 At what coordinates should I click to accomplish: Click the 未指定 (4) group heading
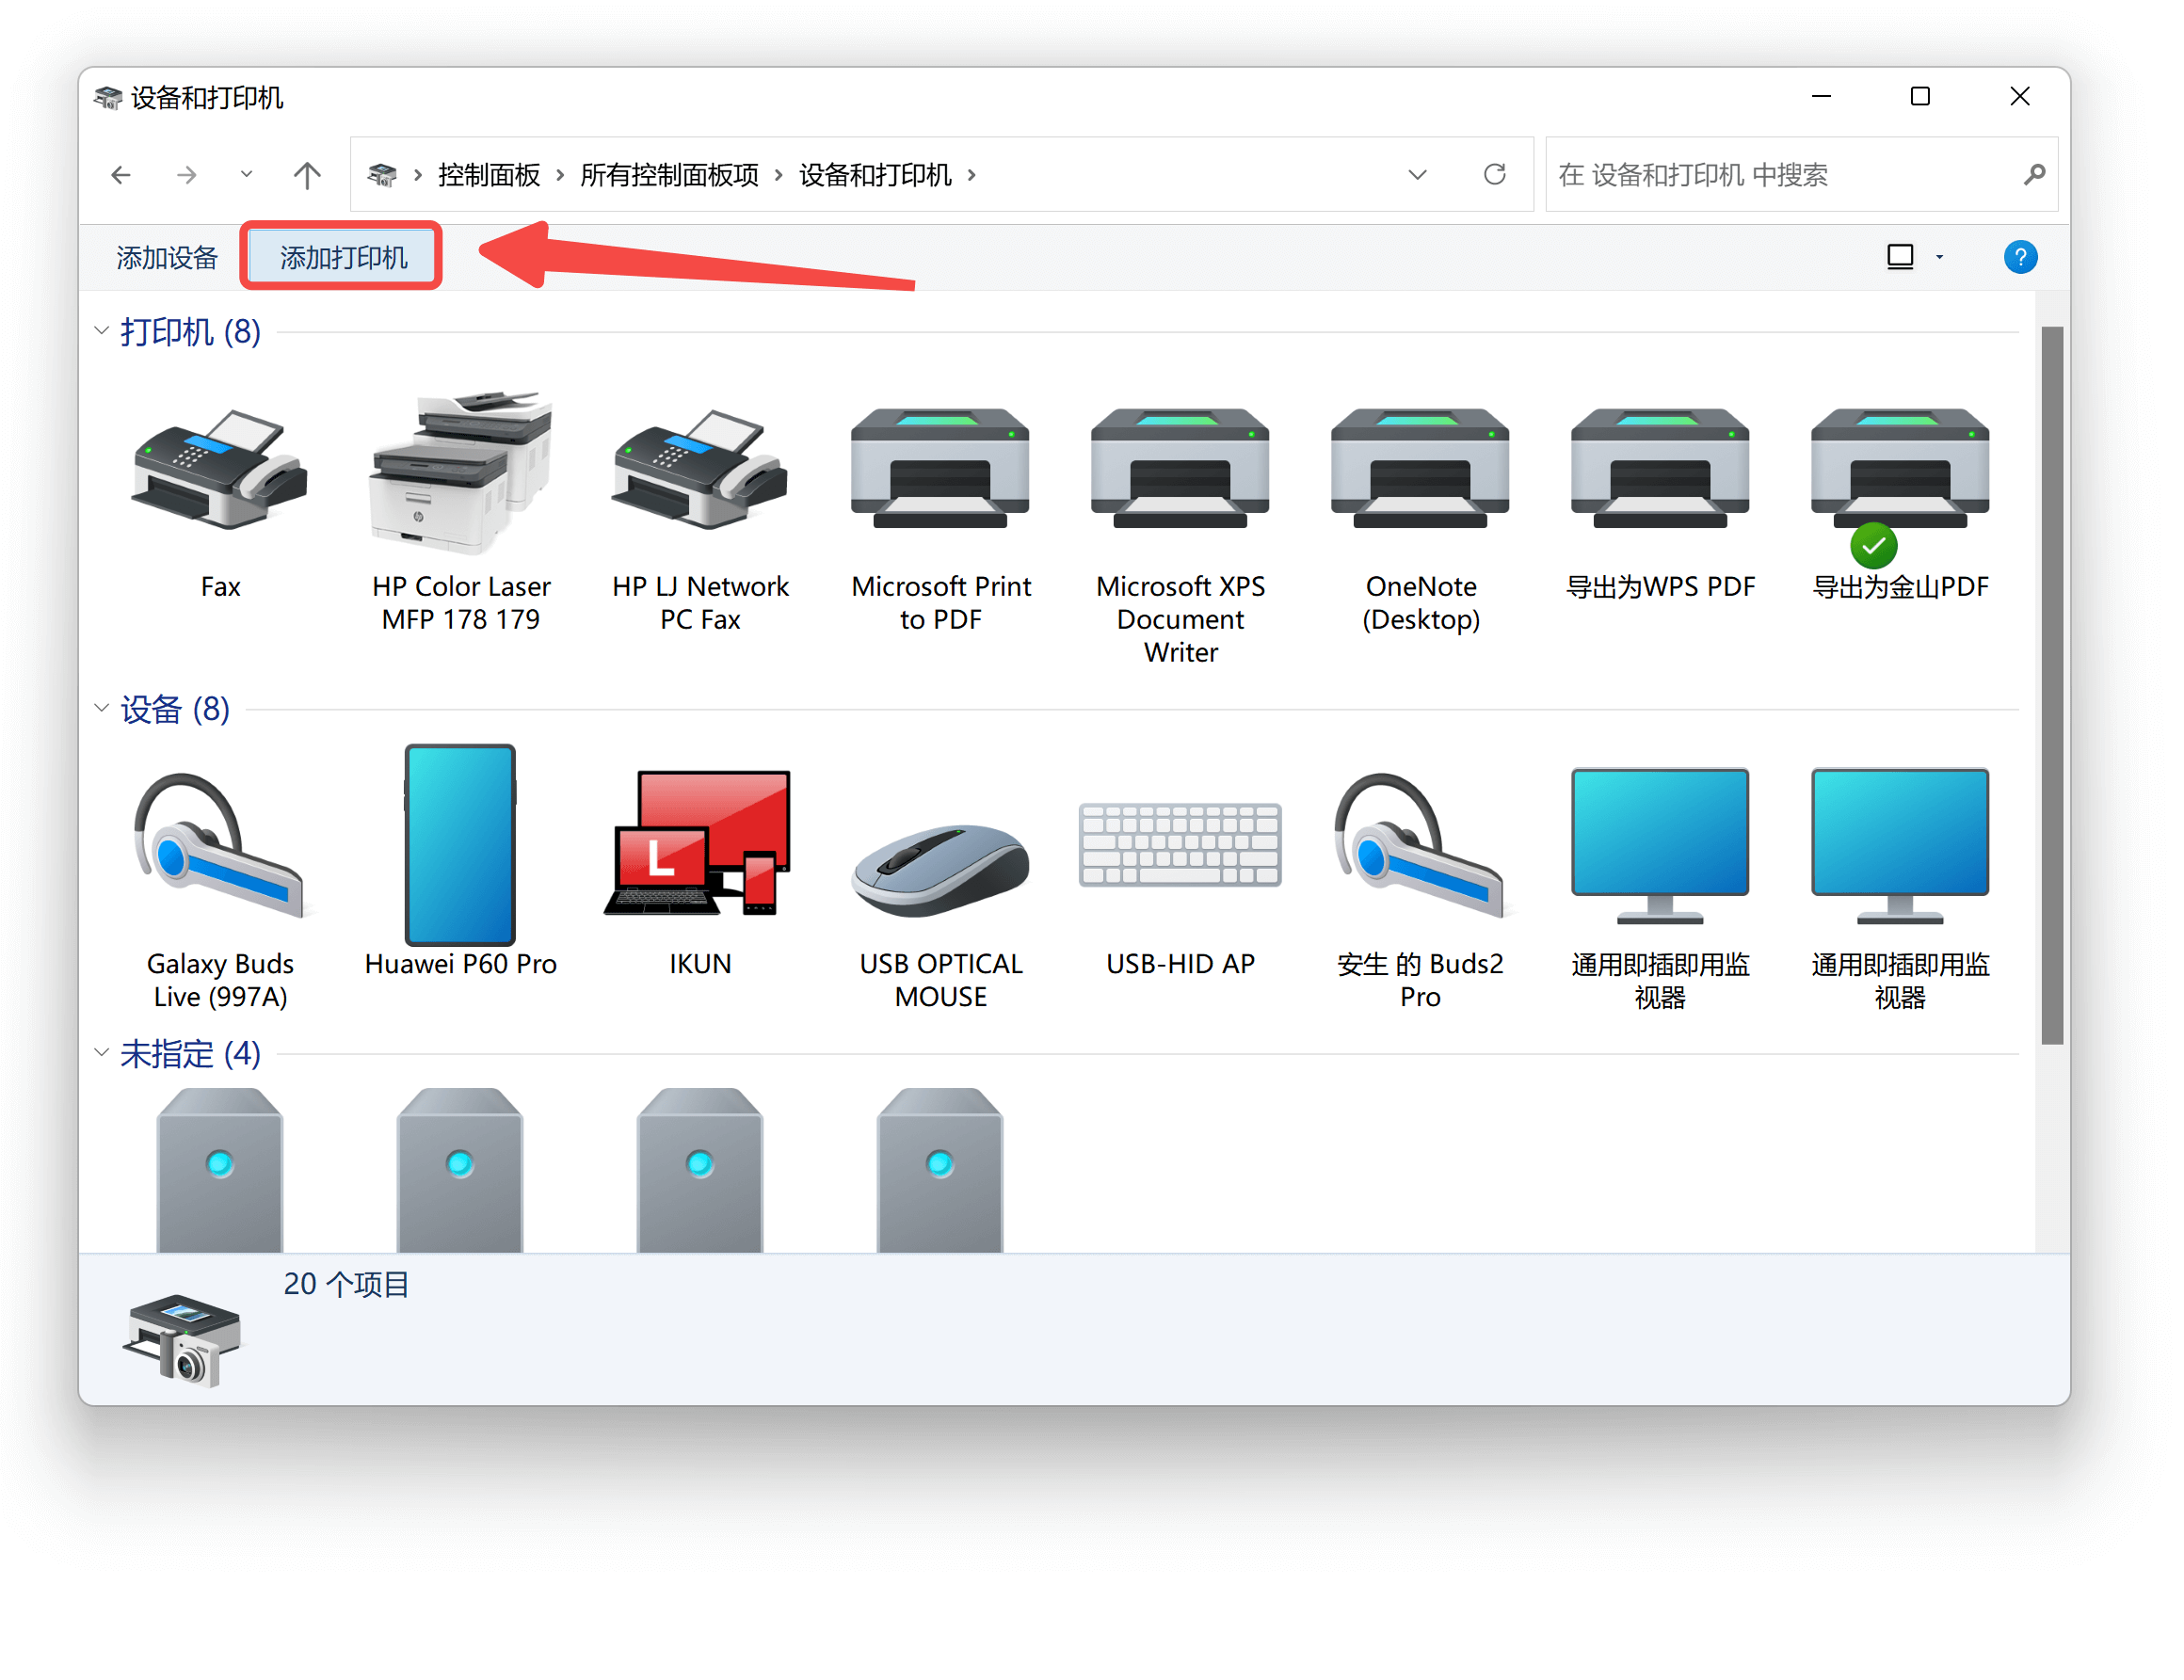point(190,1053)
